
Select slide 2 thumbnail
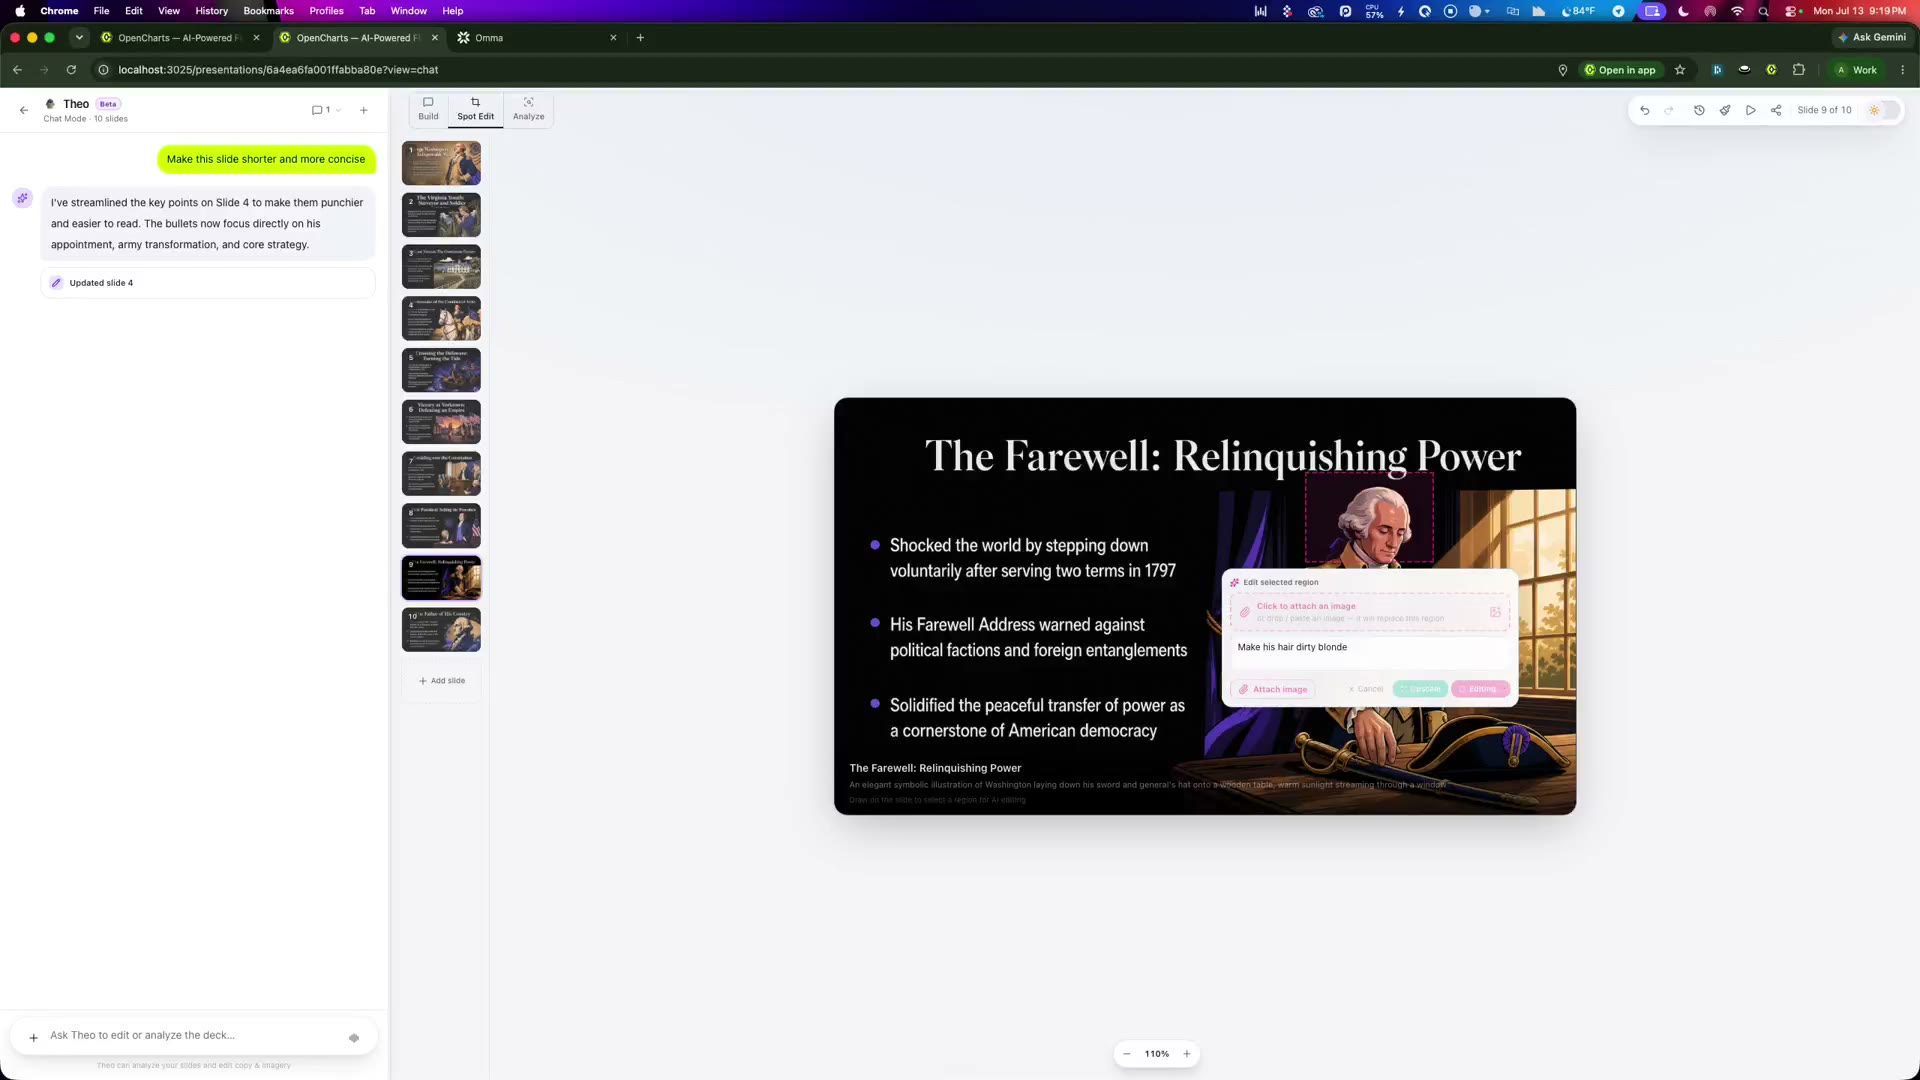click(441, 215)
